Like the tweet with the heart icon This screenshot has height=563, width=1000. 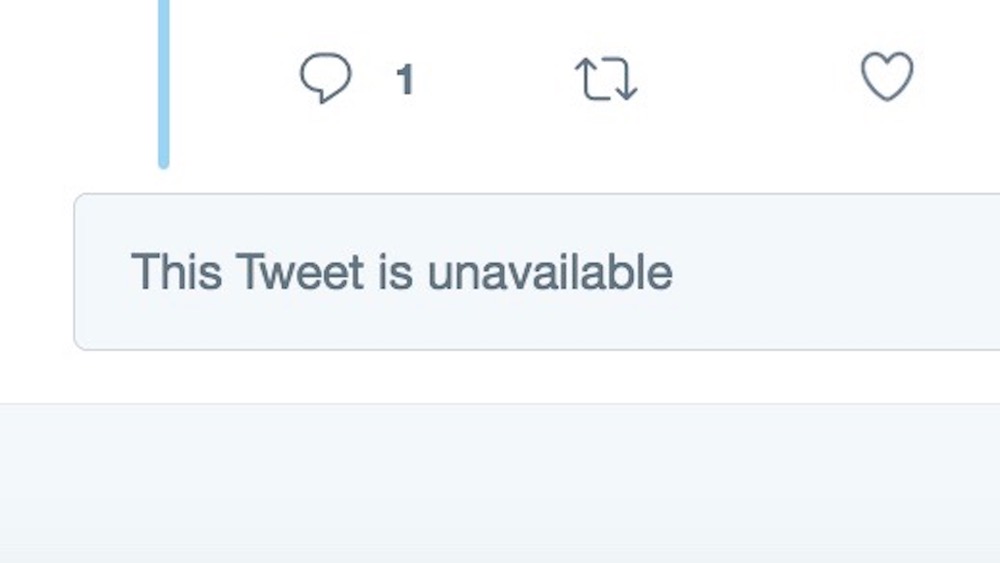point(887,77)
